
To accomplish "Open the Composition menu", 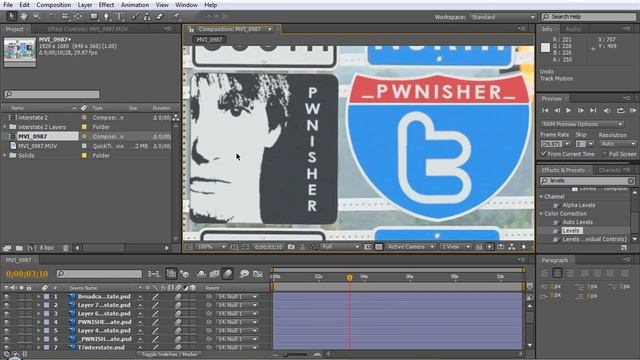I will [53, 5].
